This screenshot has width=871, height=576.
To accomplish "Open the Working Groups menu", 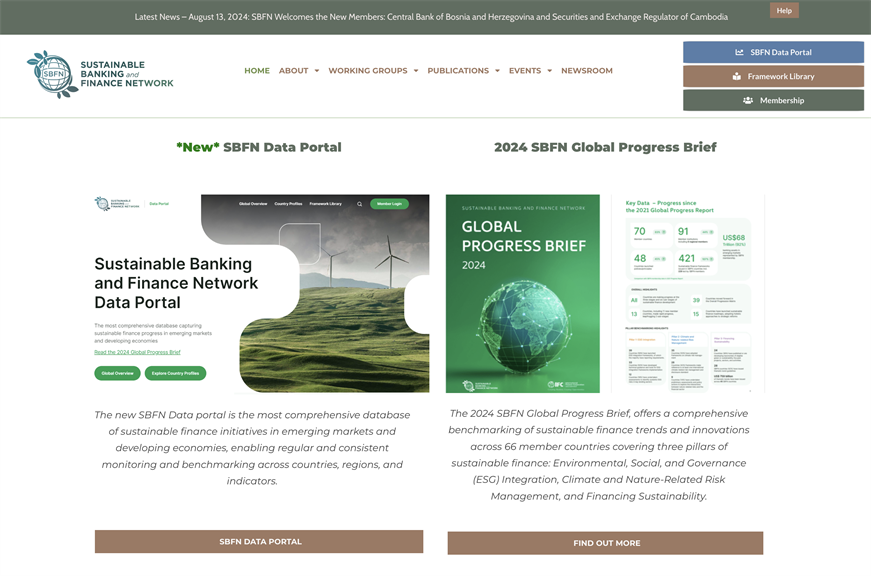I will click(x=368, y=71).
